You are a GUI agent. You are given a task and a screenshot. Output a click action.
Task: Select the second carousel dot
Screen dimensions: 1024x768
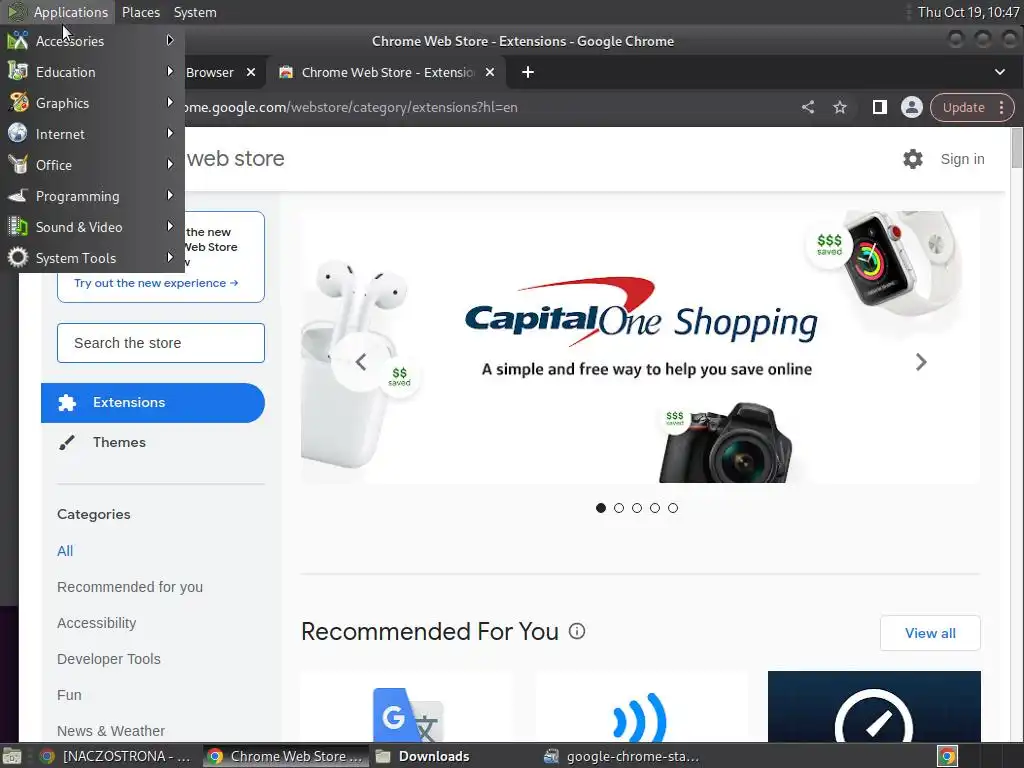(618, 507)
